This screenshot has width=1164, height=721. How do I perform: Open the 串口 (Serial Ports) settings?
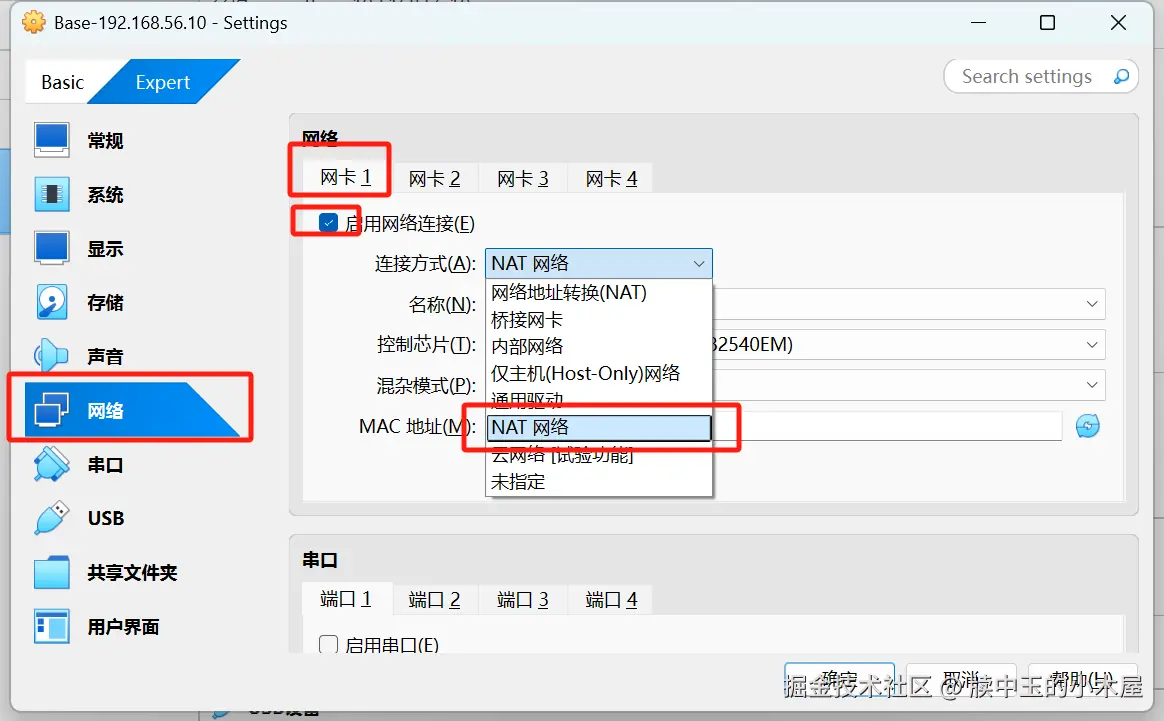(104, 463)
